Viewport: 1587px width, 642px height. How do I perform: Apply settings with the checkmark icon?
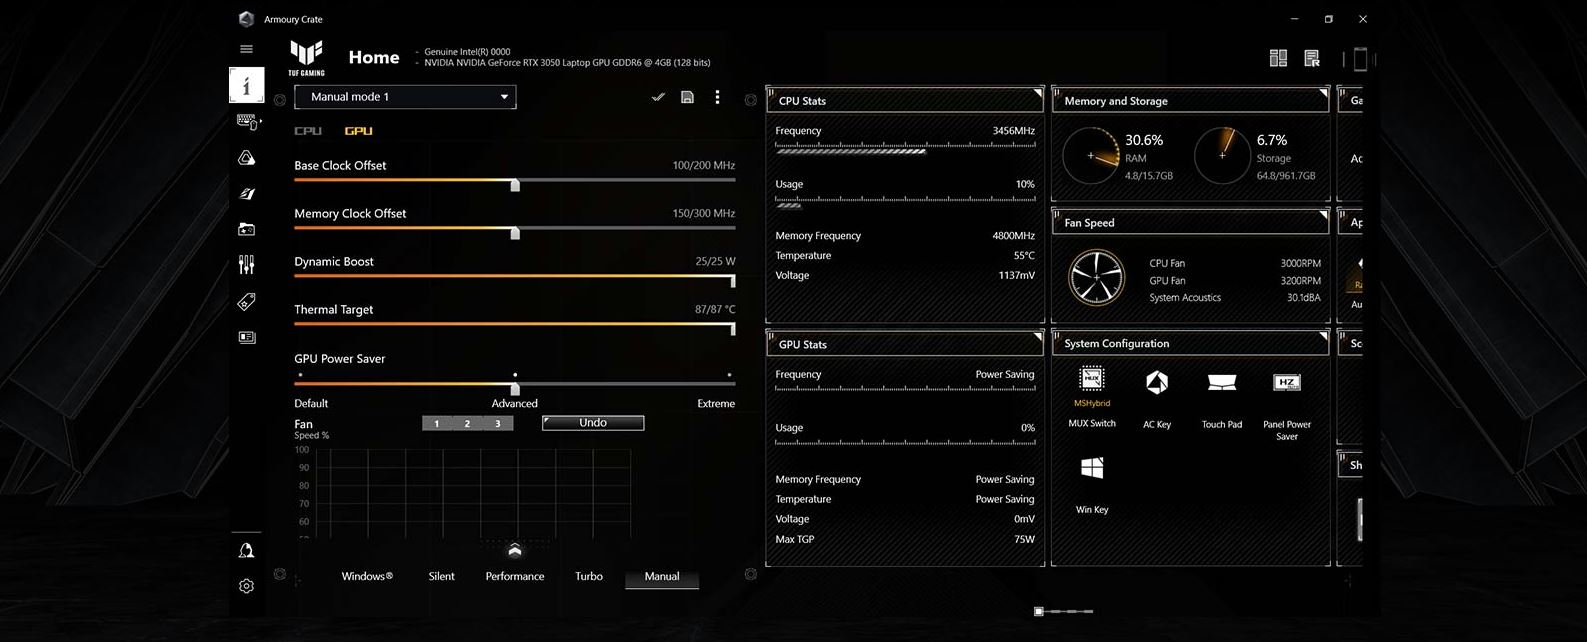coord(657,97)
